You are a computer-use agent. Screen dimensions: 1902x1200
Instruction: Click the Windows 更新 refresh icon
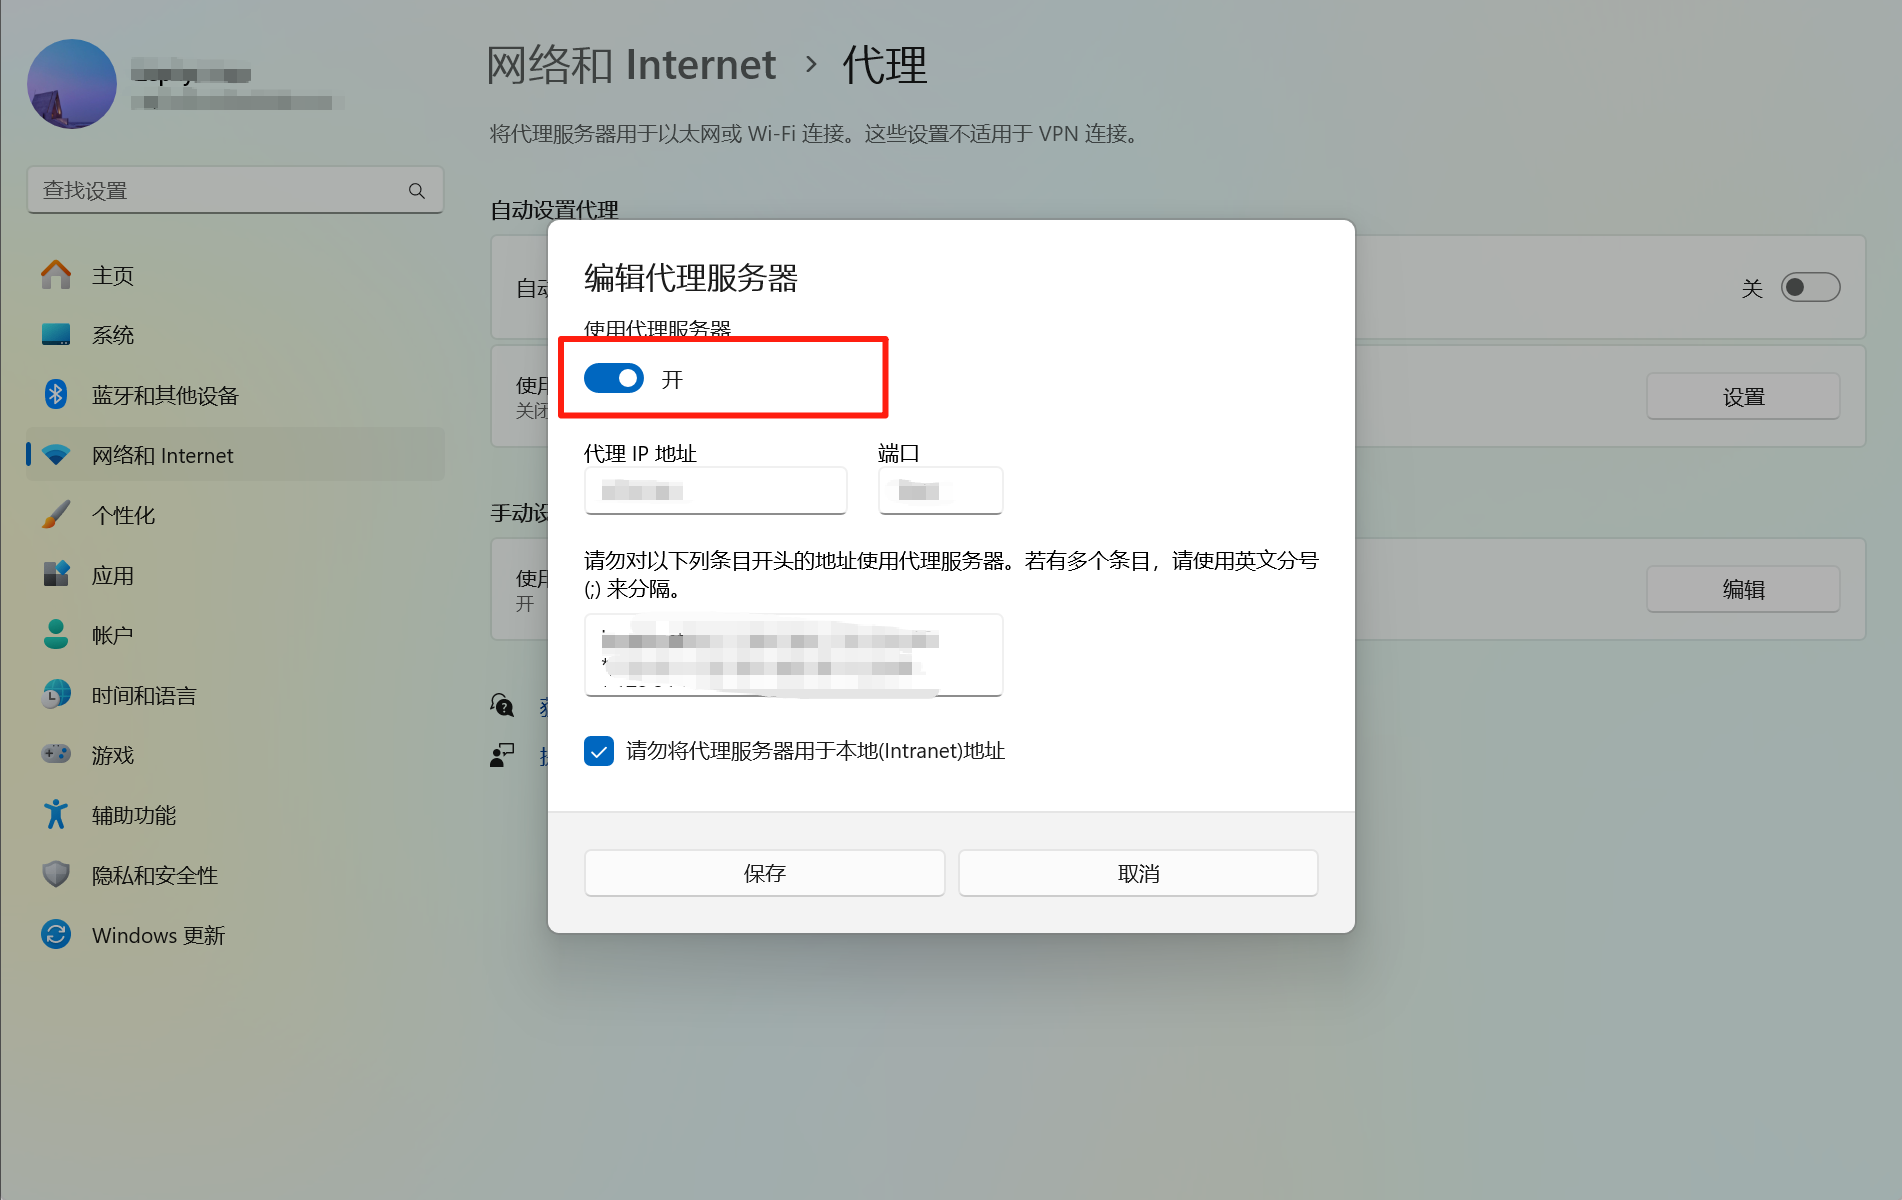pos(56,934)
